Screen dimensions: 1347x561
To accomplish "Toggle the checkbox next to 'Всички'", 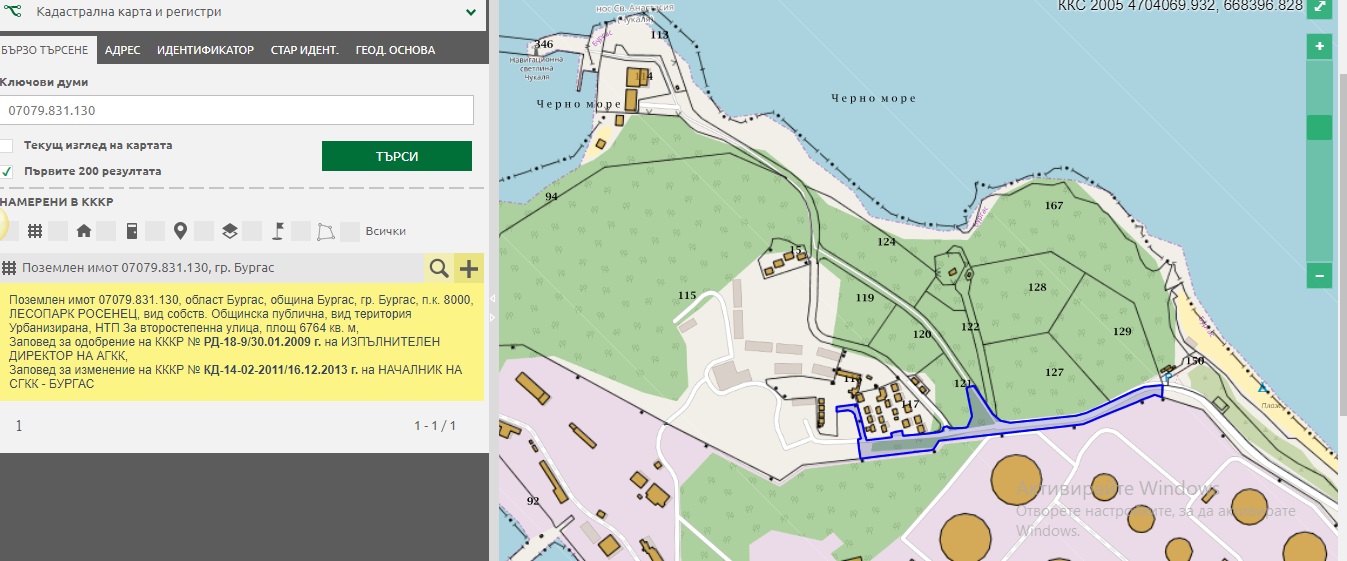I will coord(349,232).
